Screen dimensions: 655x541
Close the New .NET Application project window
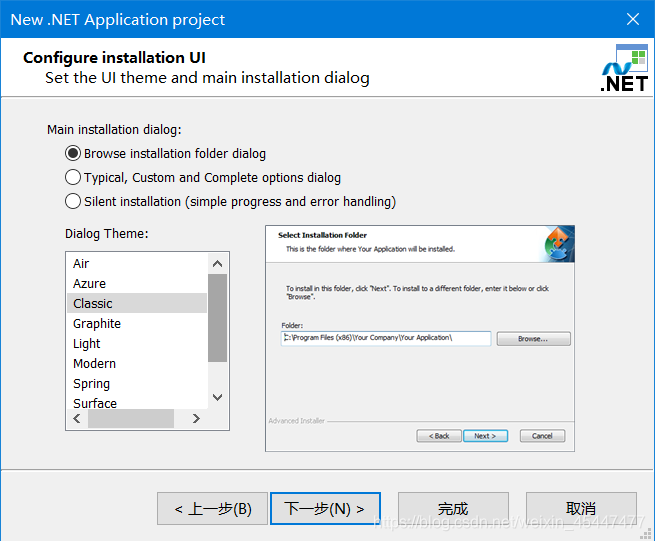click(x=633, y=19)
